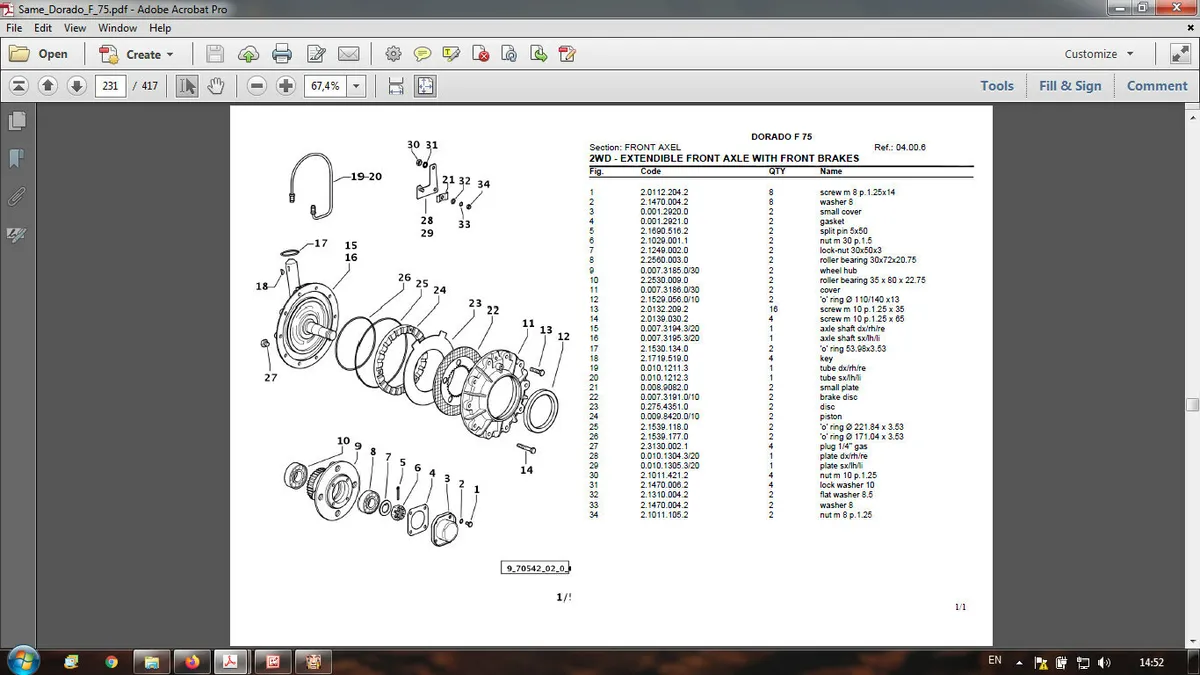Open Google Chrome from the taskbar

point(111,661)
